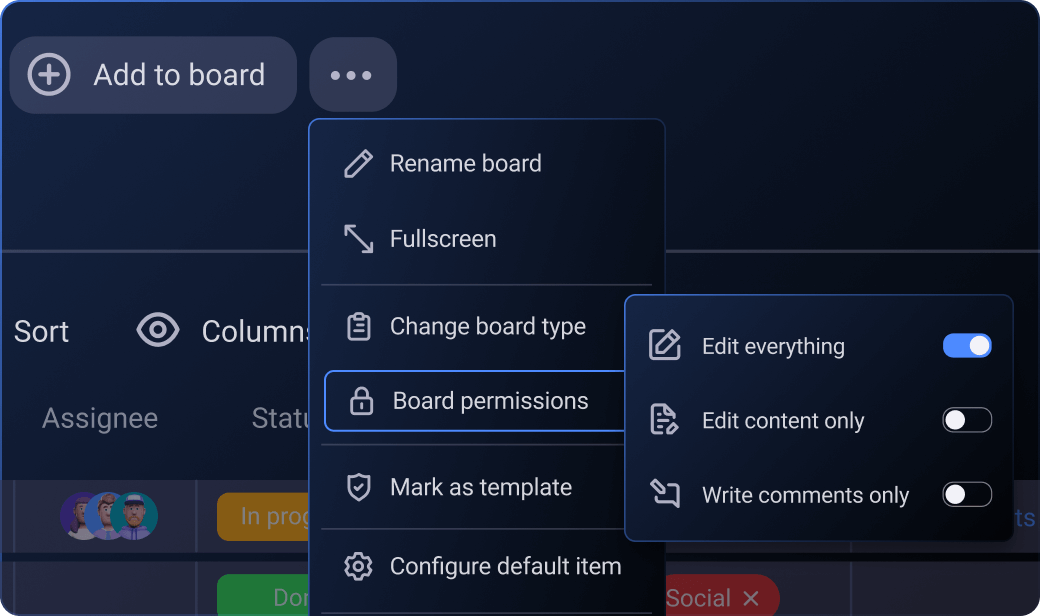Click the Sort button
This screenshot has height=616, width=1040.
[x=41, y=331]
